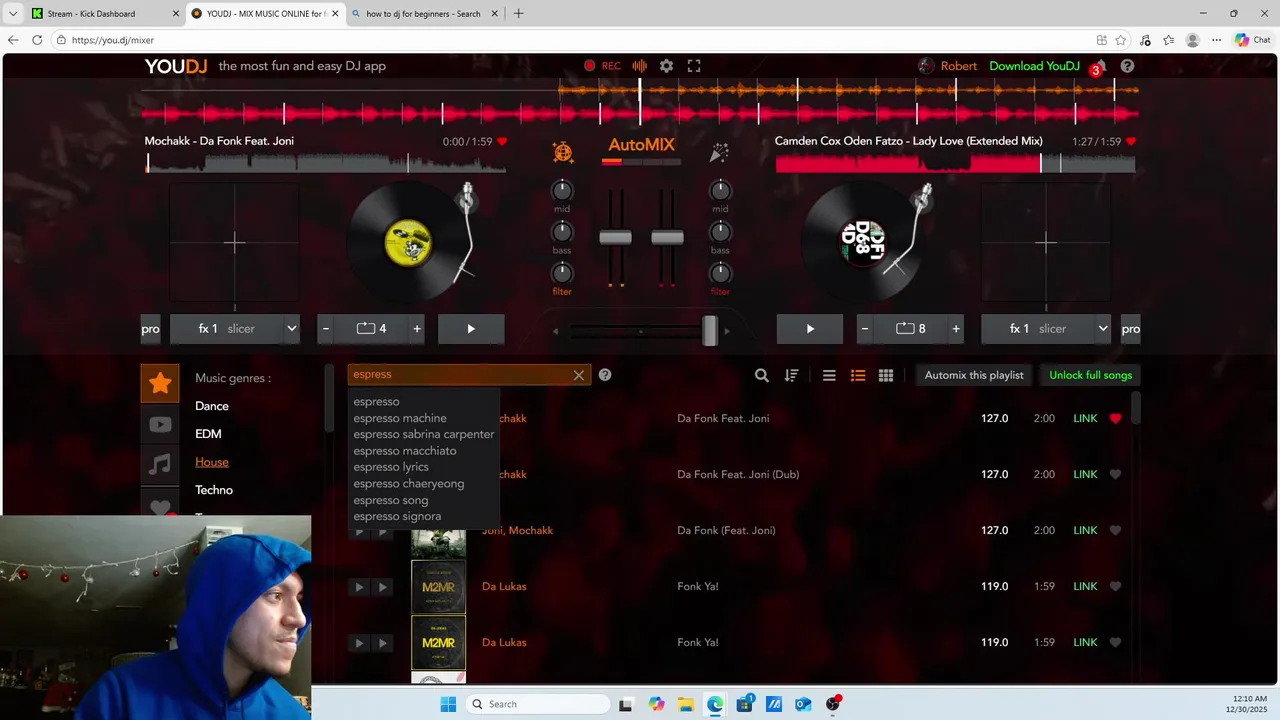
Task: Click the left deck vinyl record
Action: (x=409, y=242)
